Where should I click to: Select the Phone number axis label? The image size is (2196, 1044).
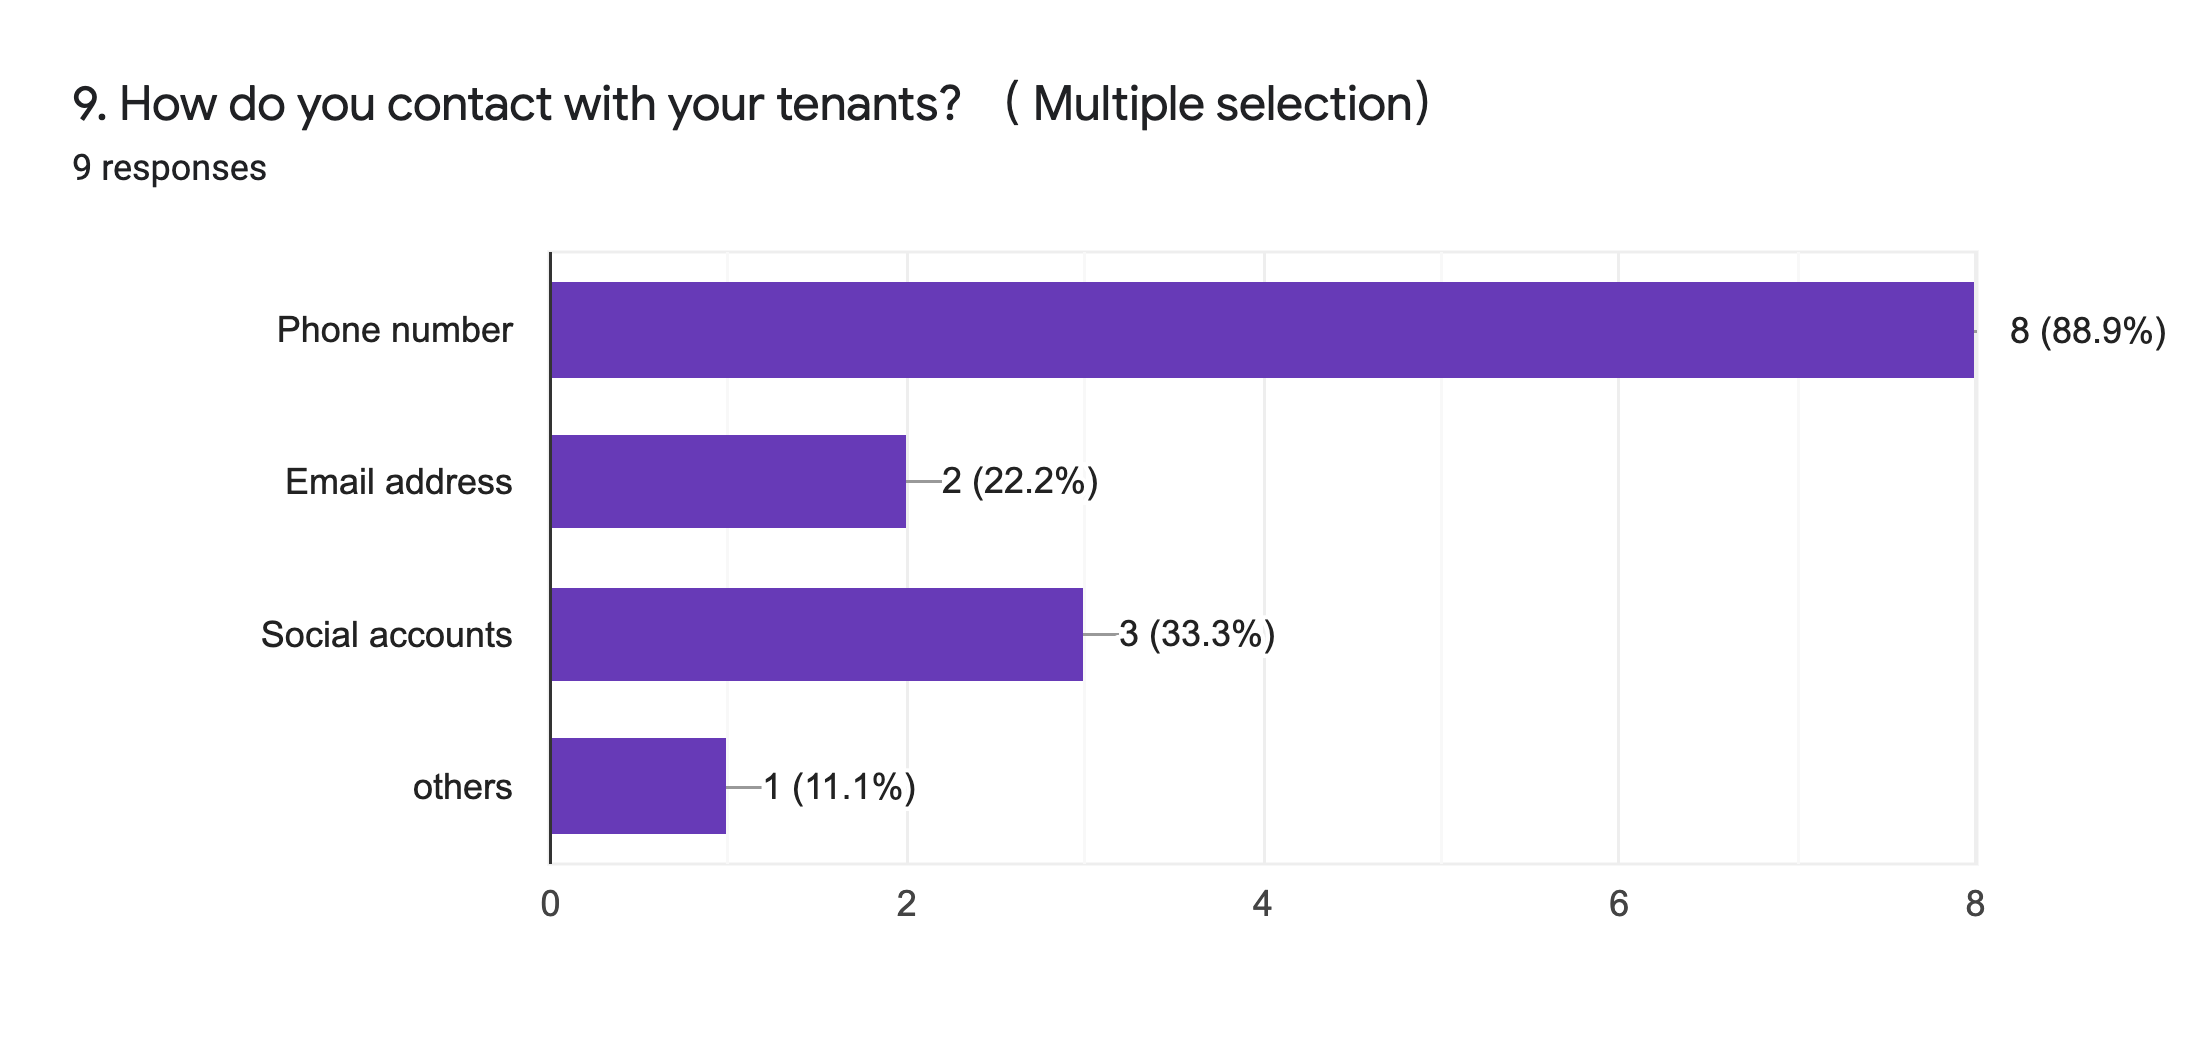[x=394, y=330]
